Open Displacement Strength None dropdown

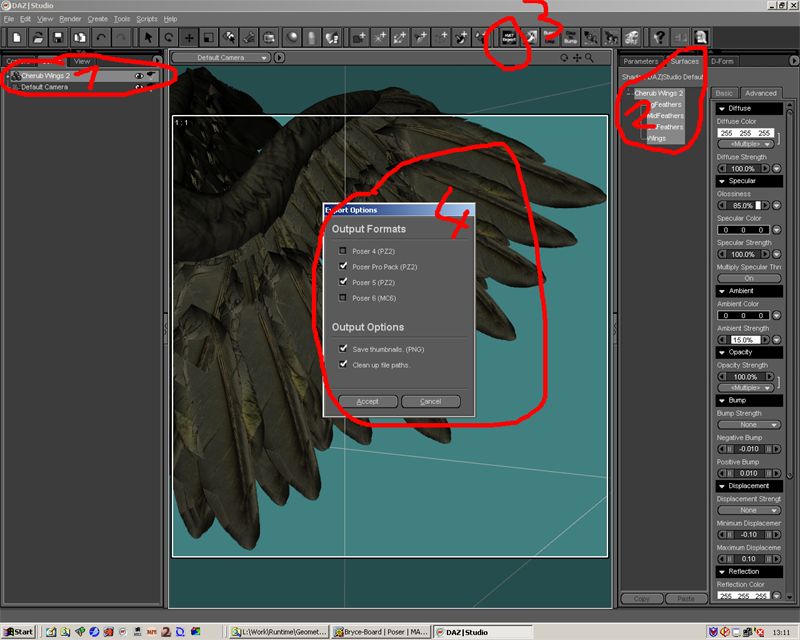tap(748, 510)
